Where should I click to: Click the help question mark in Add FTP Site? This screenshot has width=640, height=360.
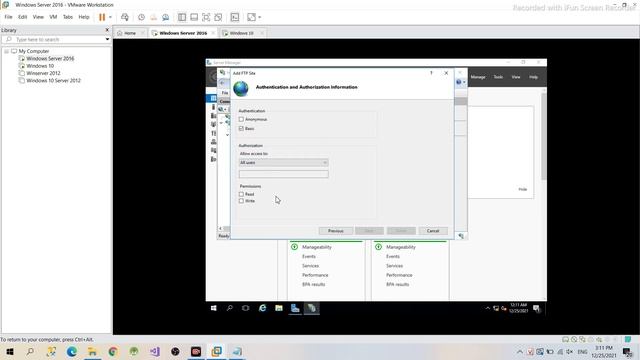(431, 73)
